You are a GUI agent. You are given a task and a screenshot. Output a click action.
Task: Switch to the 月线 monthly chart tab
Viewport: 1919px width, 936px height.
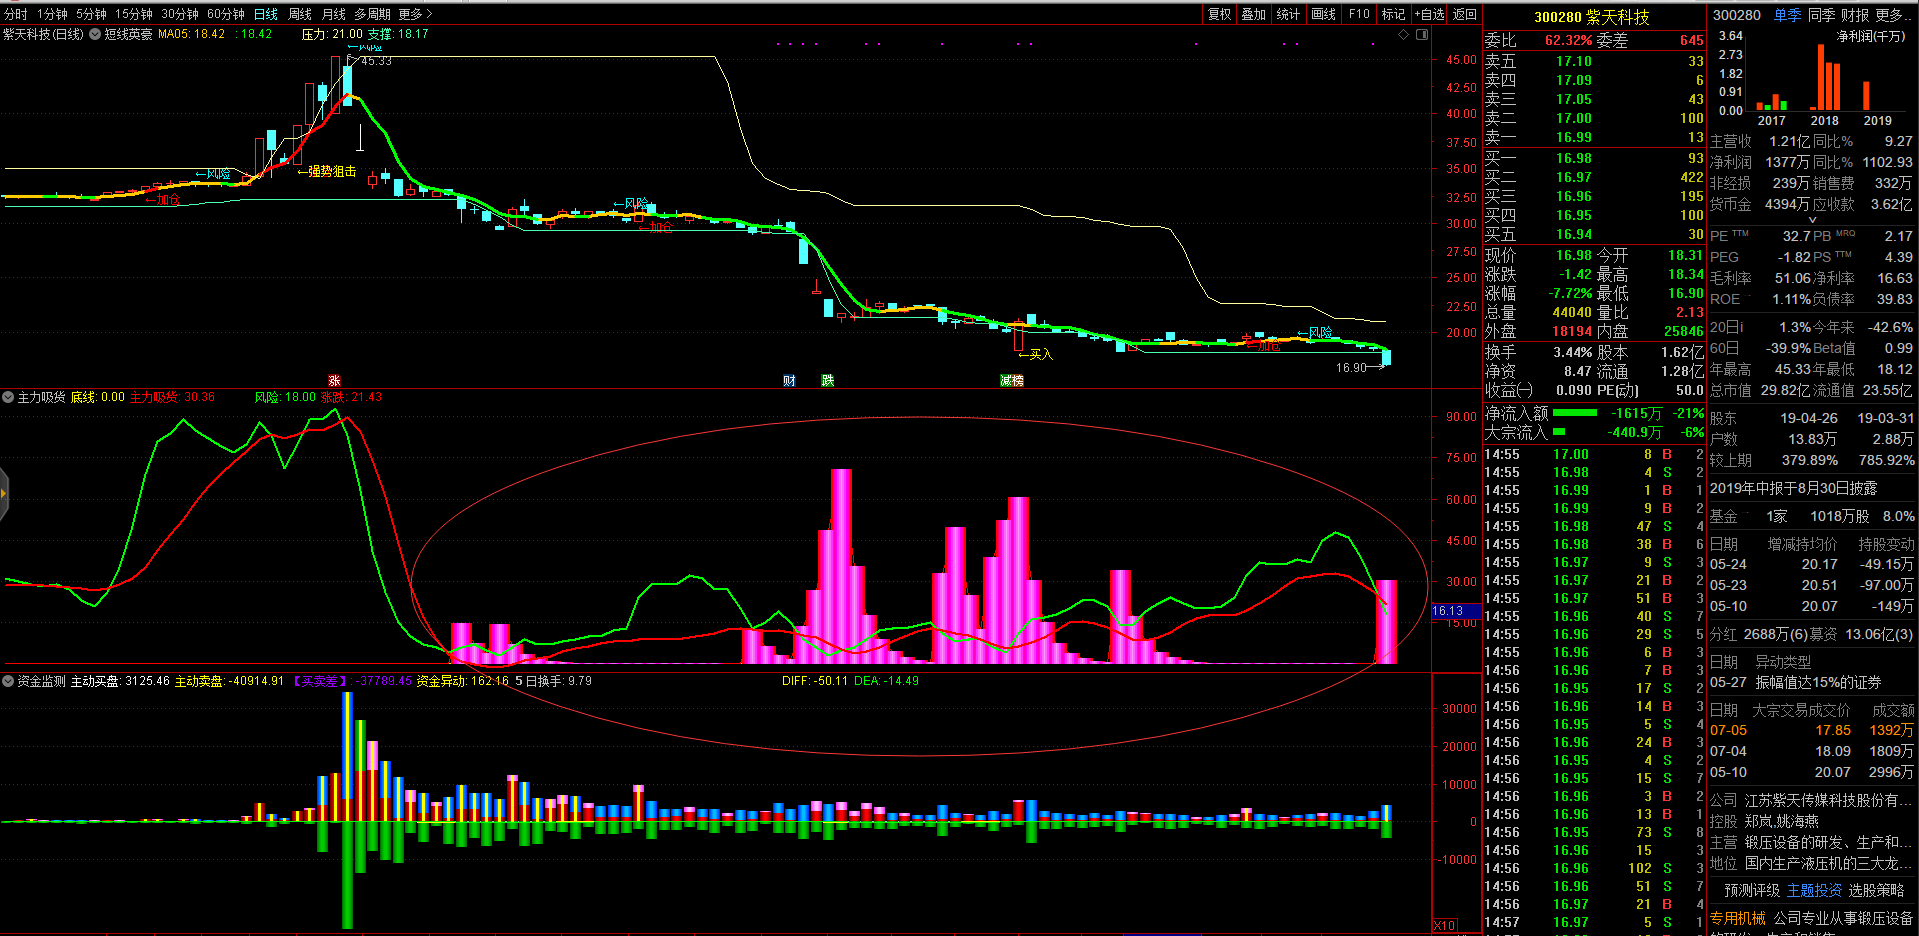point(334,14)
